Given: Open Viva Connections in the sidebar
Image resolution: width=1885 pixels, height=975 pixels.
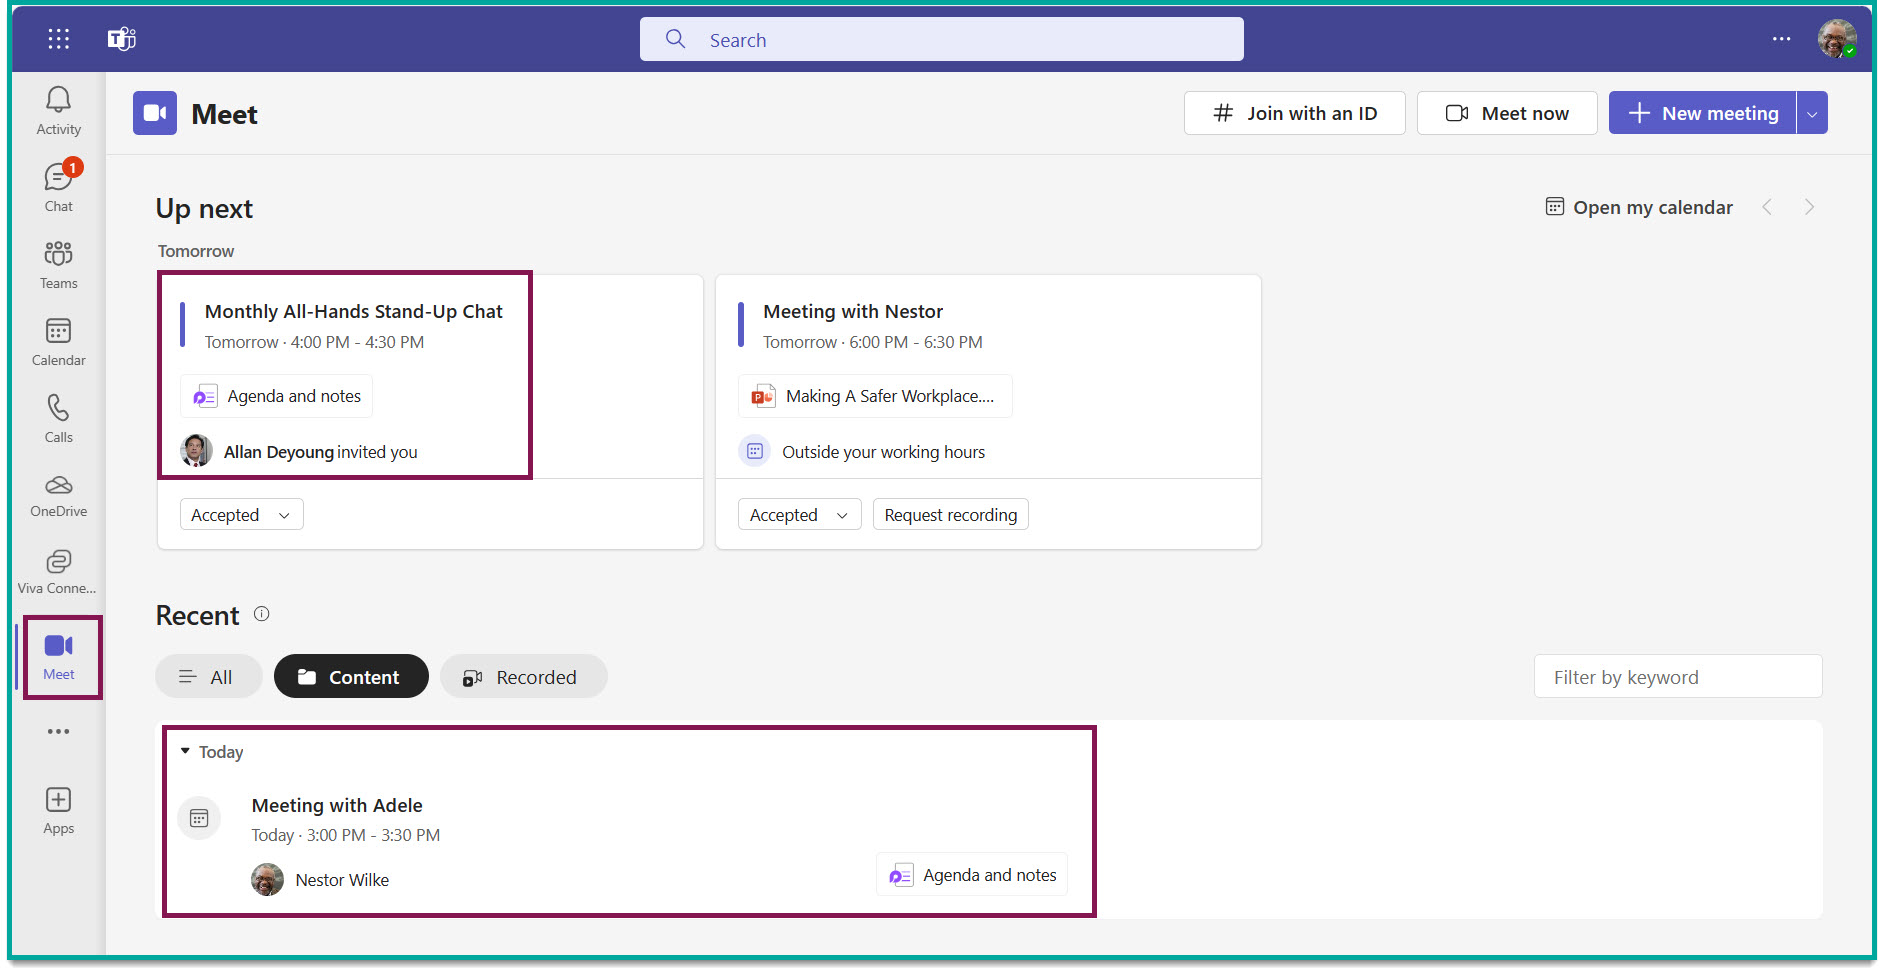Looking at the screenshot, I should 58,569.
